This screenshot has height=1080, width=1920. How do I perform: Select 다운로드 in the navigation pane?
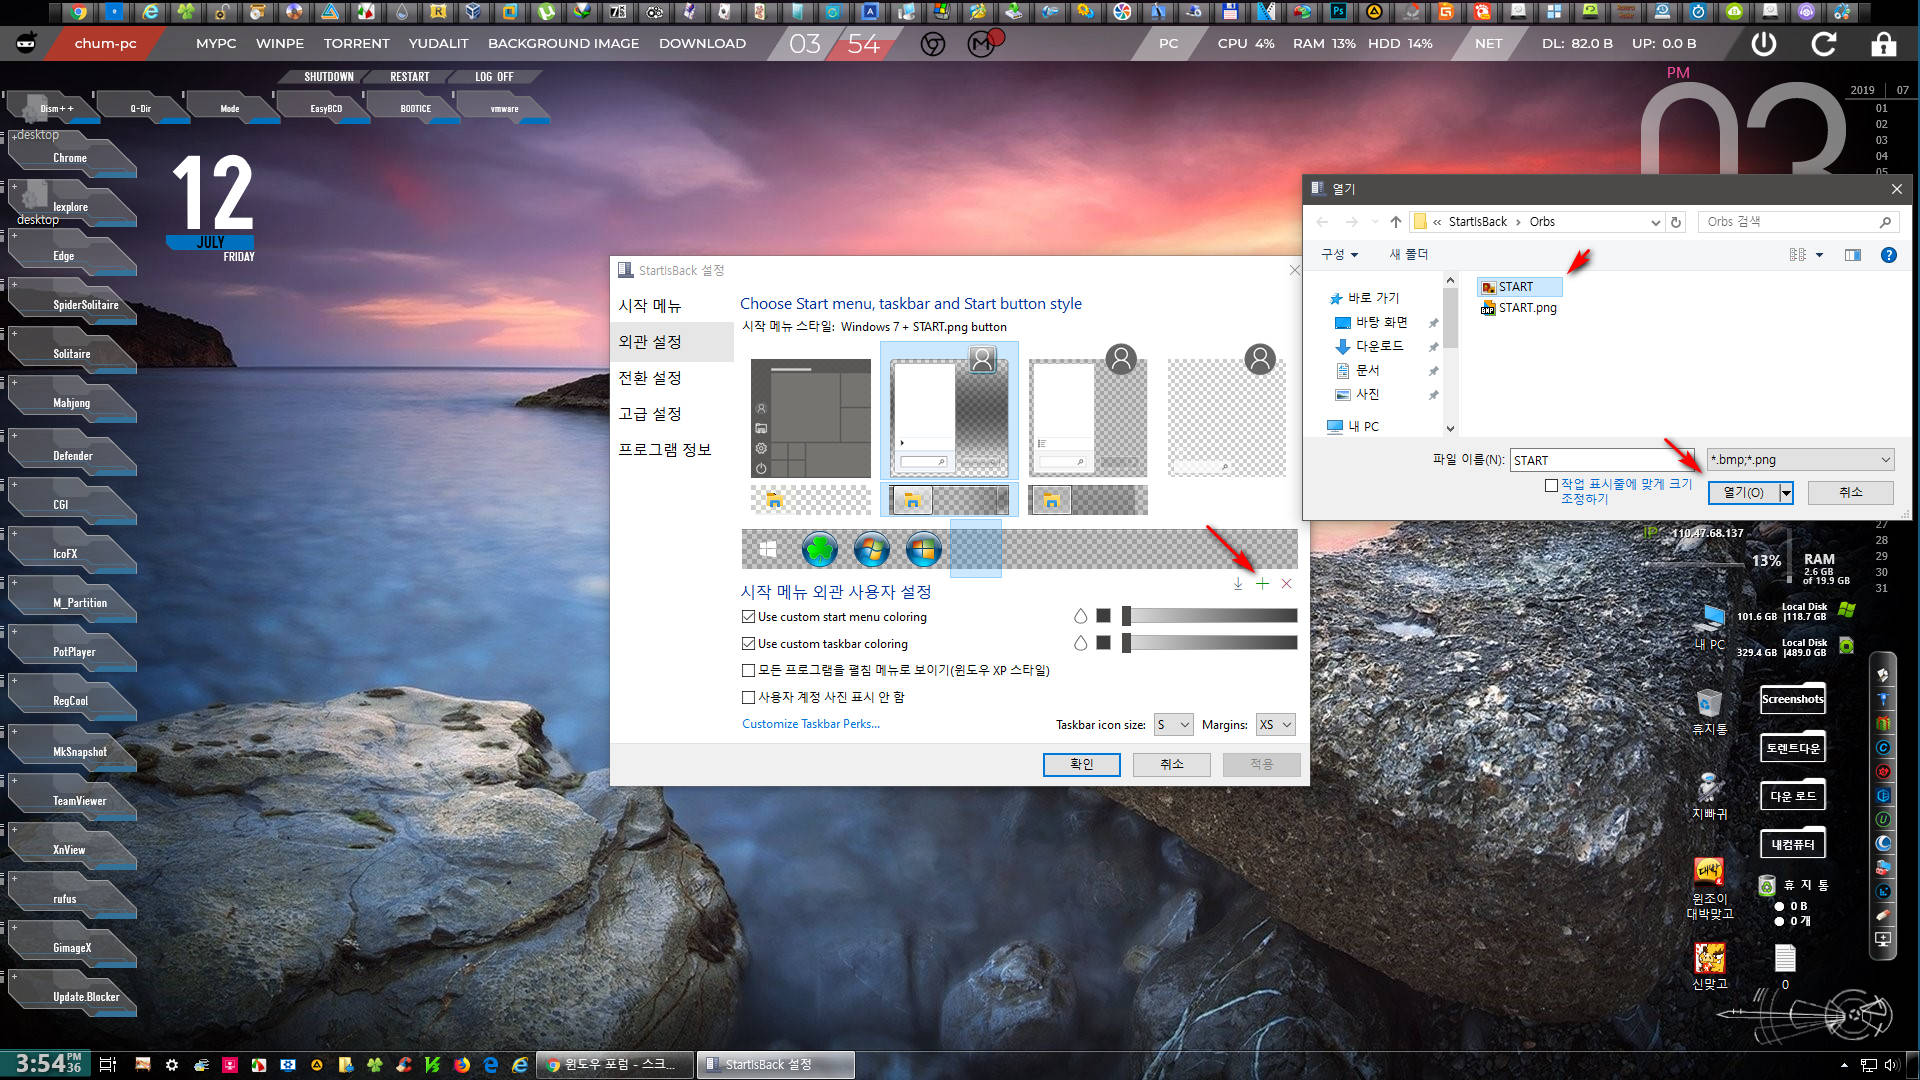[x=1378, y=346]
